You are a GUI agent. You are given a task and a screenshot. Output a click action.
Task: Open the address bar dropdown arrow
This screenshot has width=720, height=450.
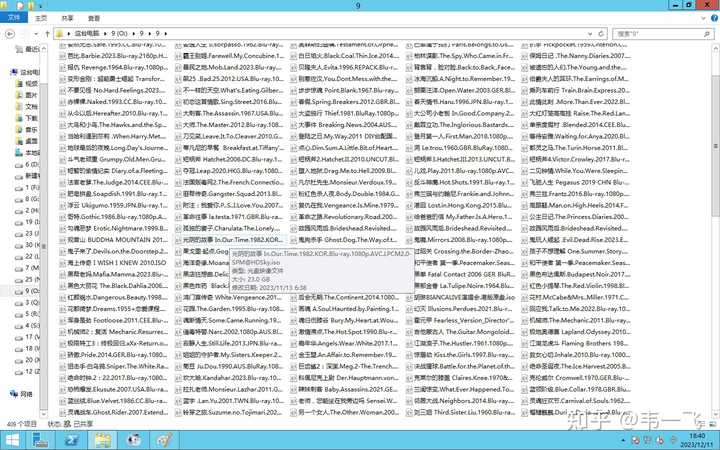coord(590,34)
